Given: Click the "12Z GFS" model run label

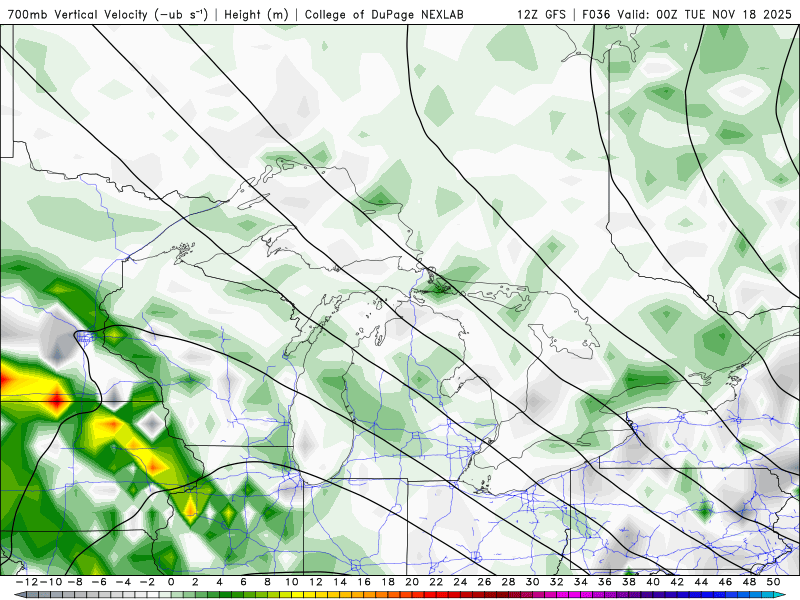Looking at the screenshot, I should point(541,14).
